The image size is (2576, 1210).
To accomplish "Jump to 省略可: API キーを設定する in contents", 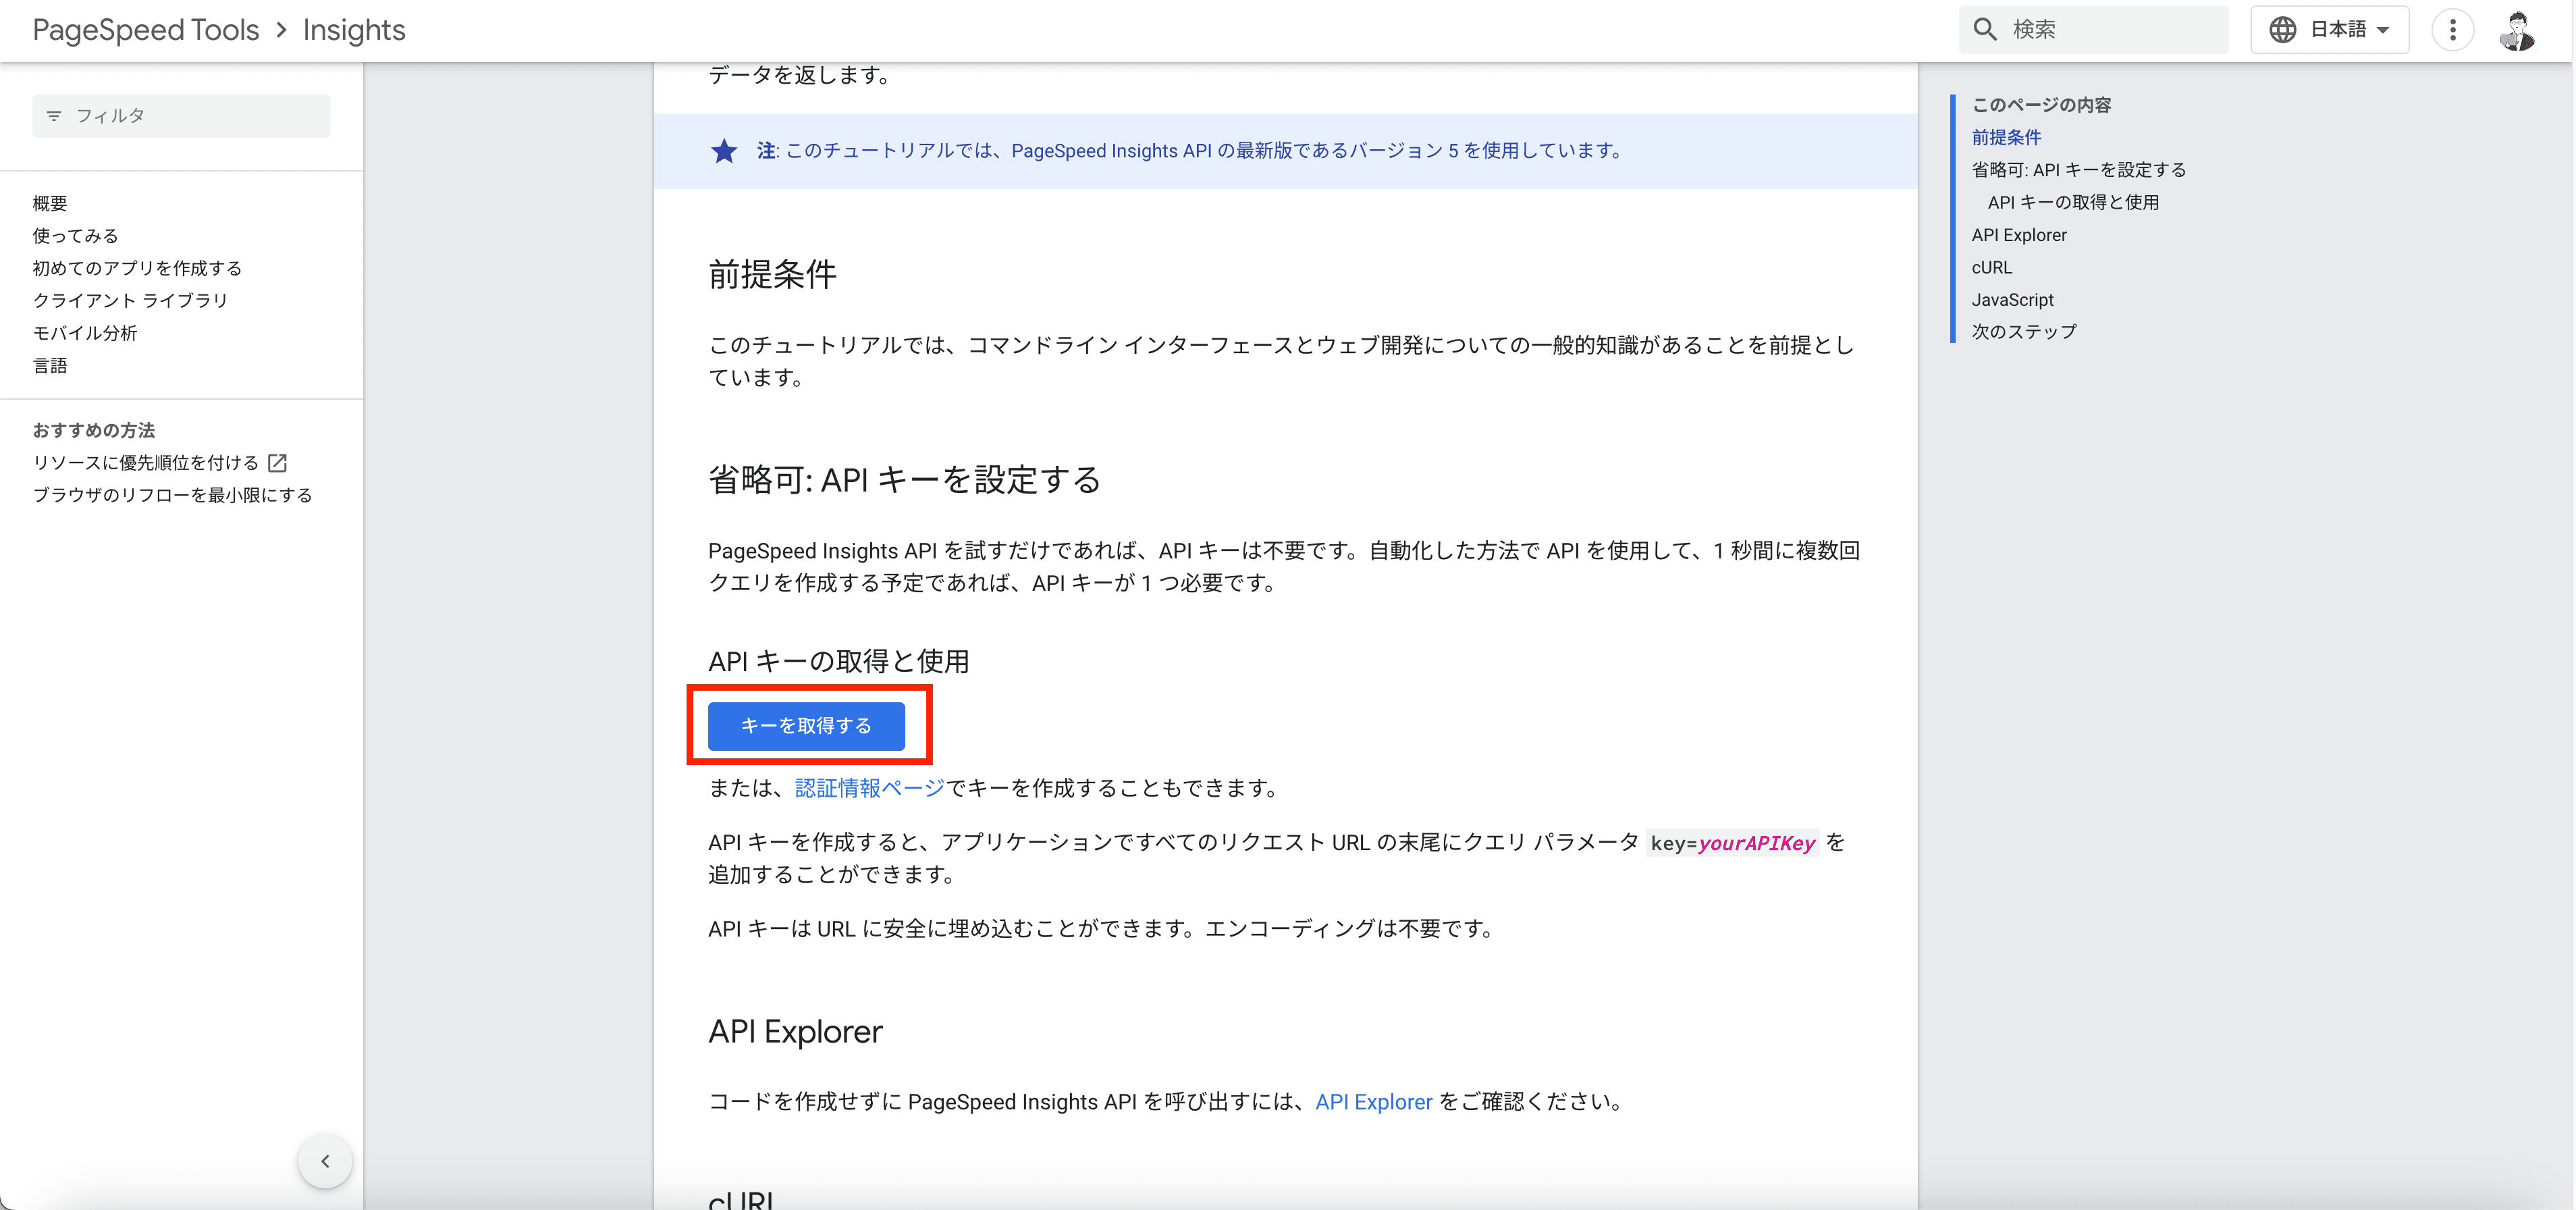I will click(x=2078, y=170).
